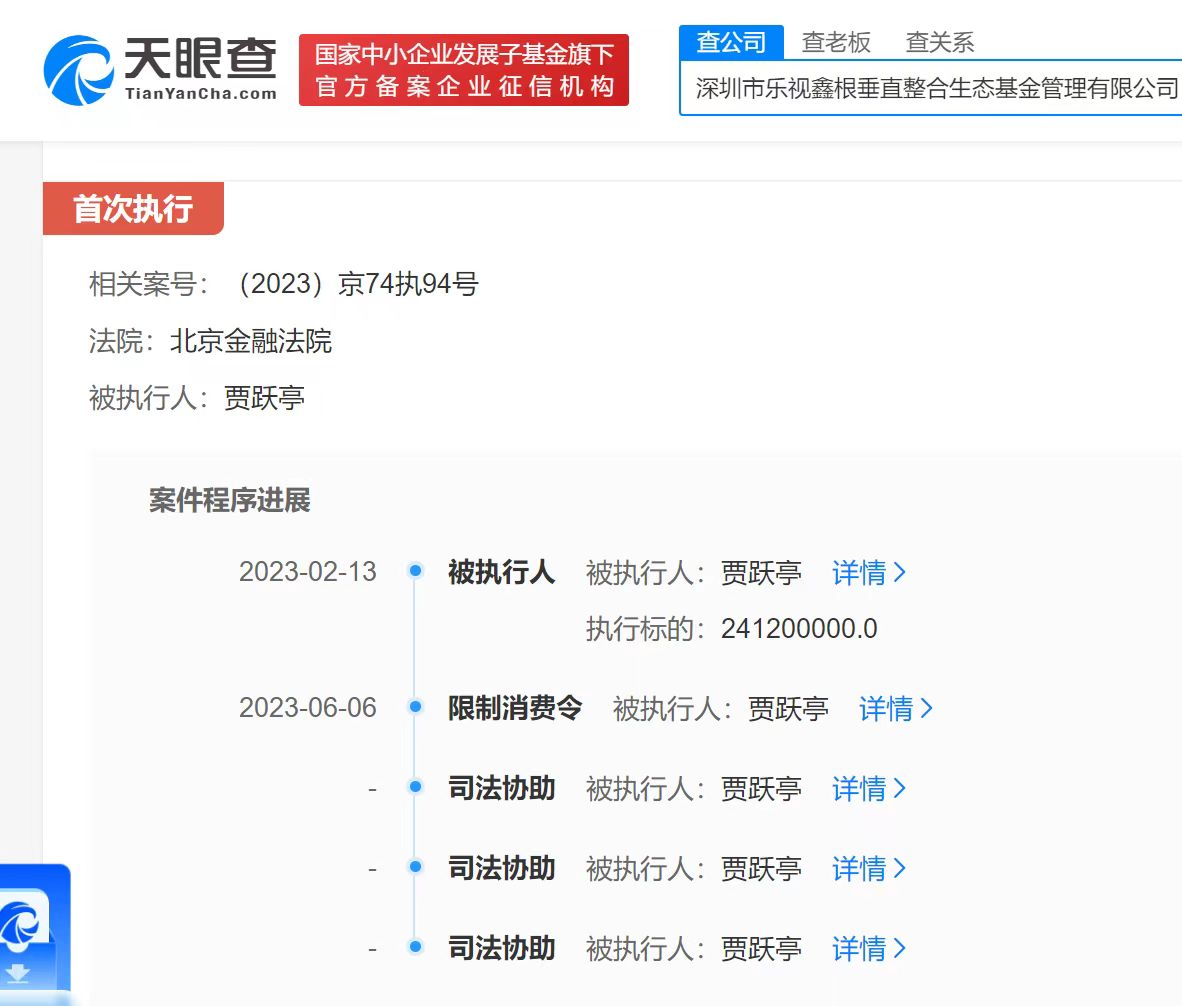Switch to the 查老板 tab
The image size is (1182, 1006).
coord(835,42)
